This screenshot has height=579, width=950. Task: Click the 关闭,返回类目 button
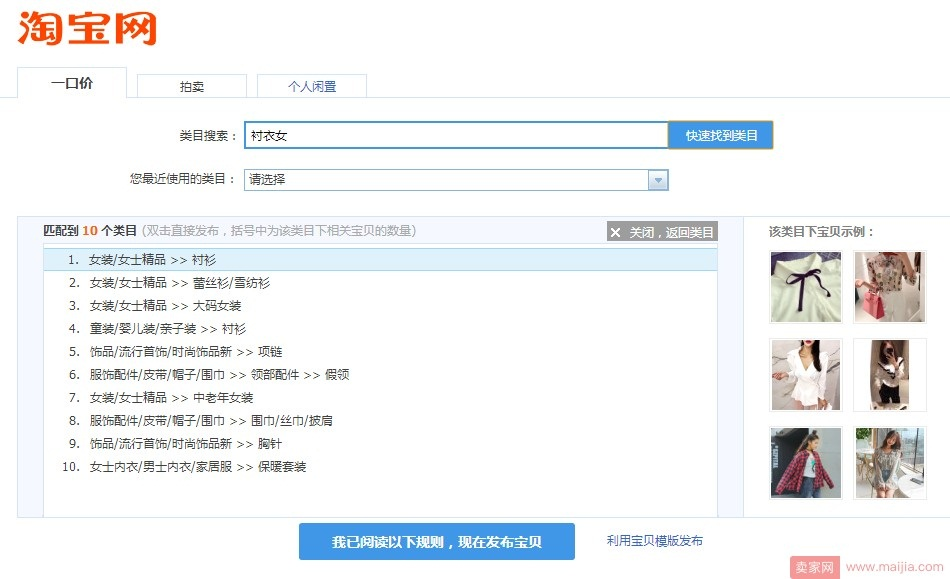click(662, 232)
